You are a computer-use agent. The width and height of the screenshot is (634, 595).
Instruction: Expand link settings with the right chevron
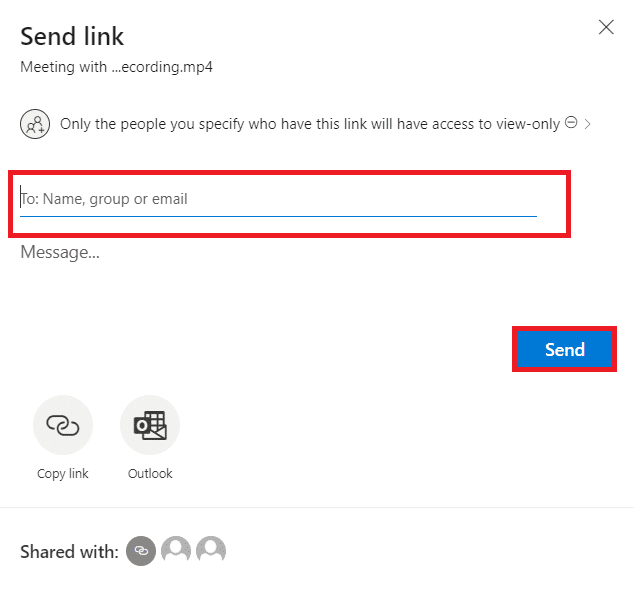[x=588, y=124]
